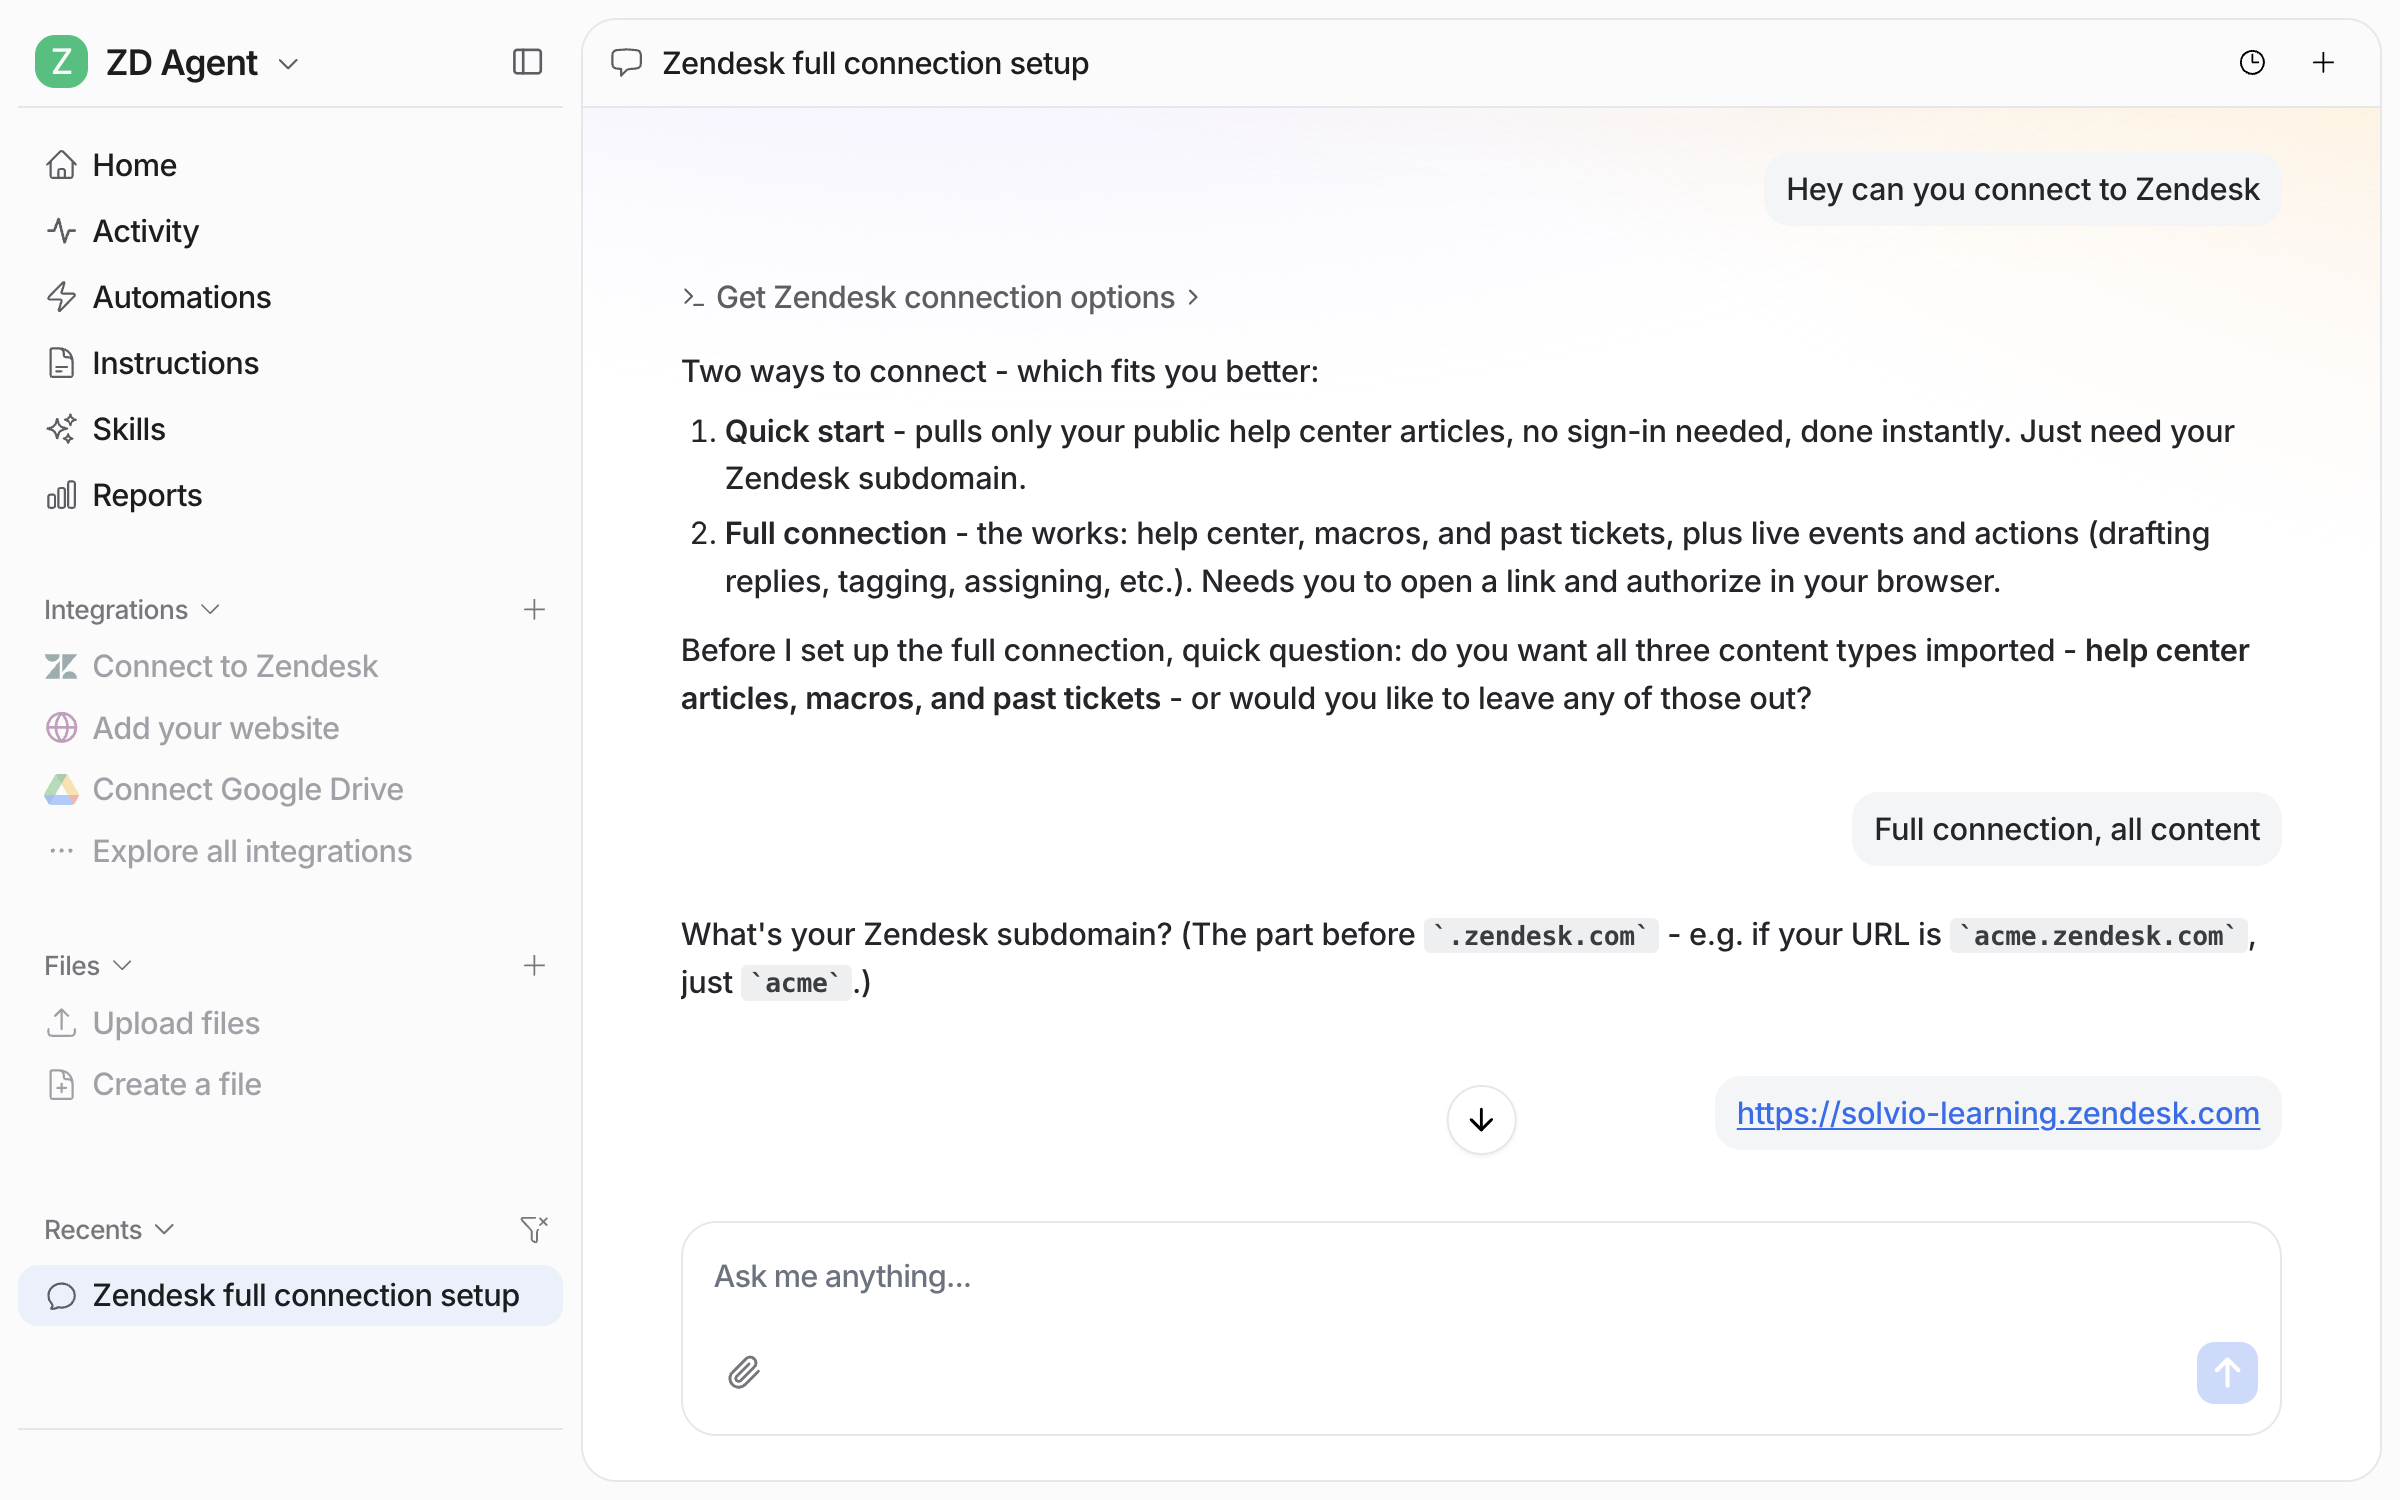Image resolution: width=2400 pixels, height=1500 pixels.
Task: View Reports
Action: 147,495
